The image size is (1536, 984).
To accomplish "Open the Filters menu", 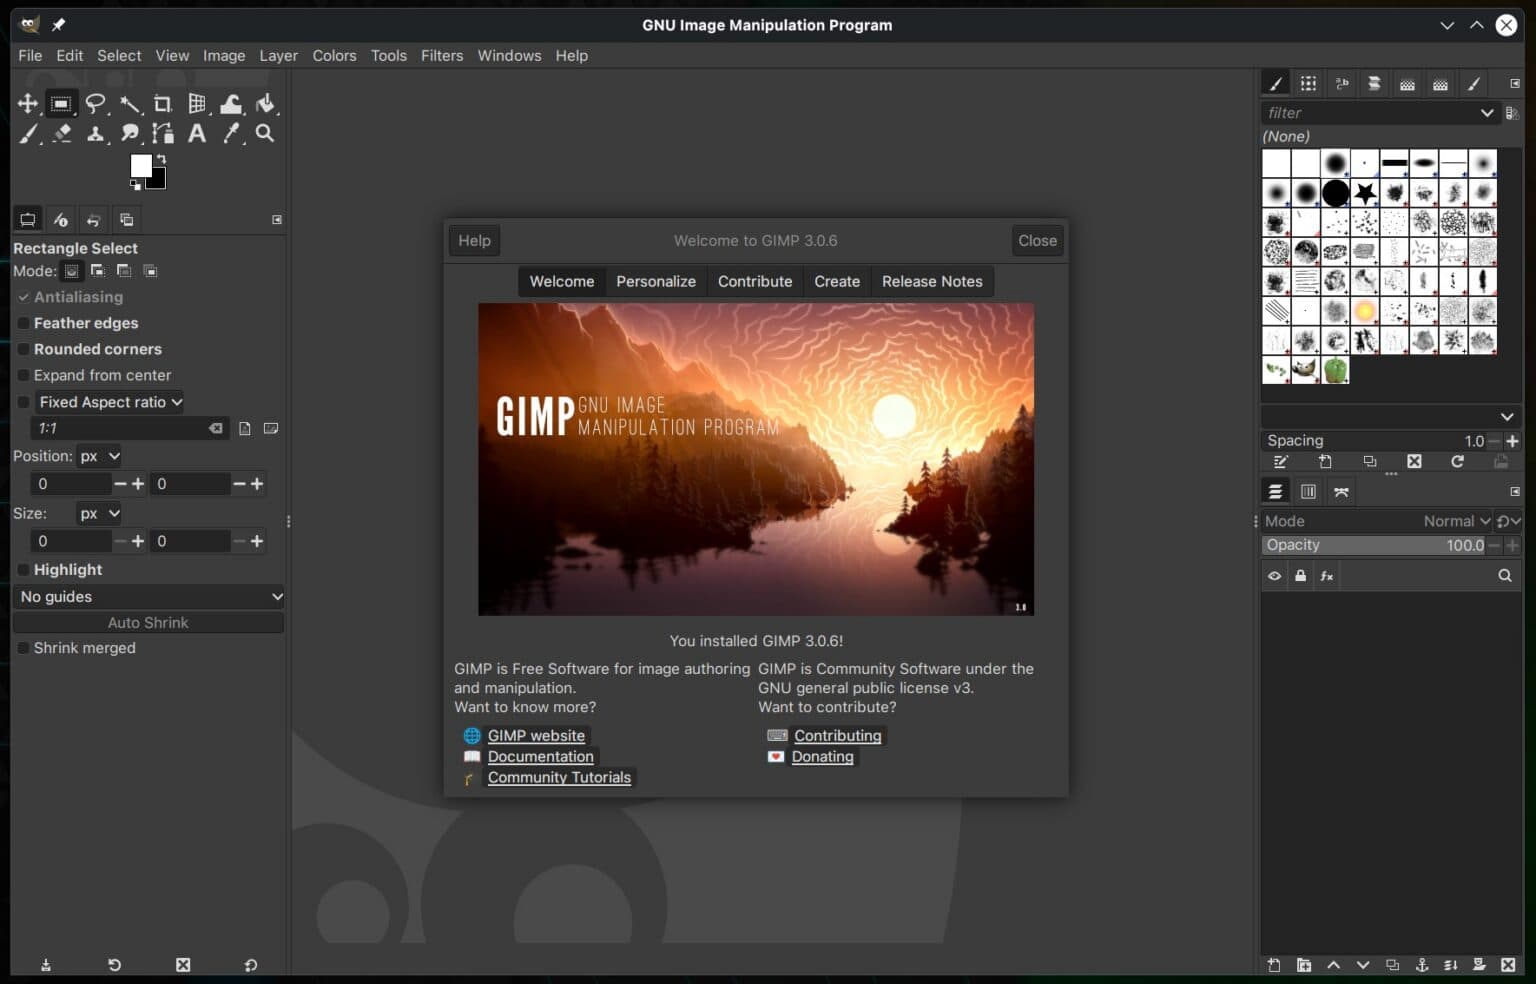I will coord(442,56).
